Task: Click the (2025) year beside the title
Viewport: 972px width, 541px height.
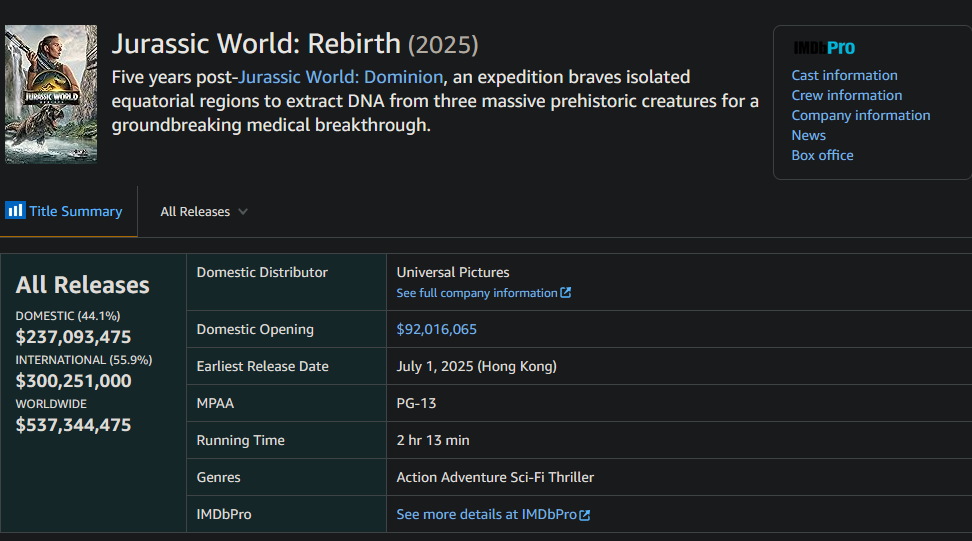Action: 443,45
